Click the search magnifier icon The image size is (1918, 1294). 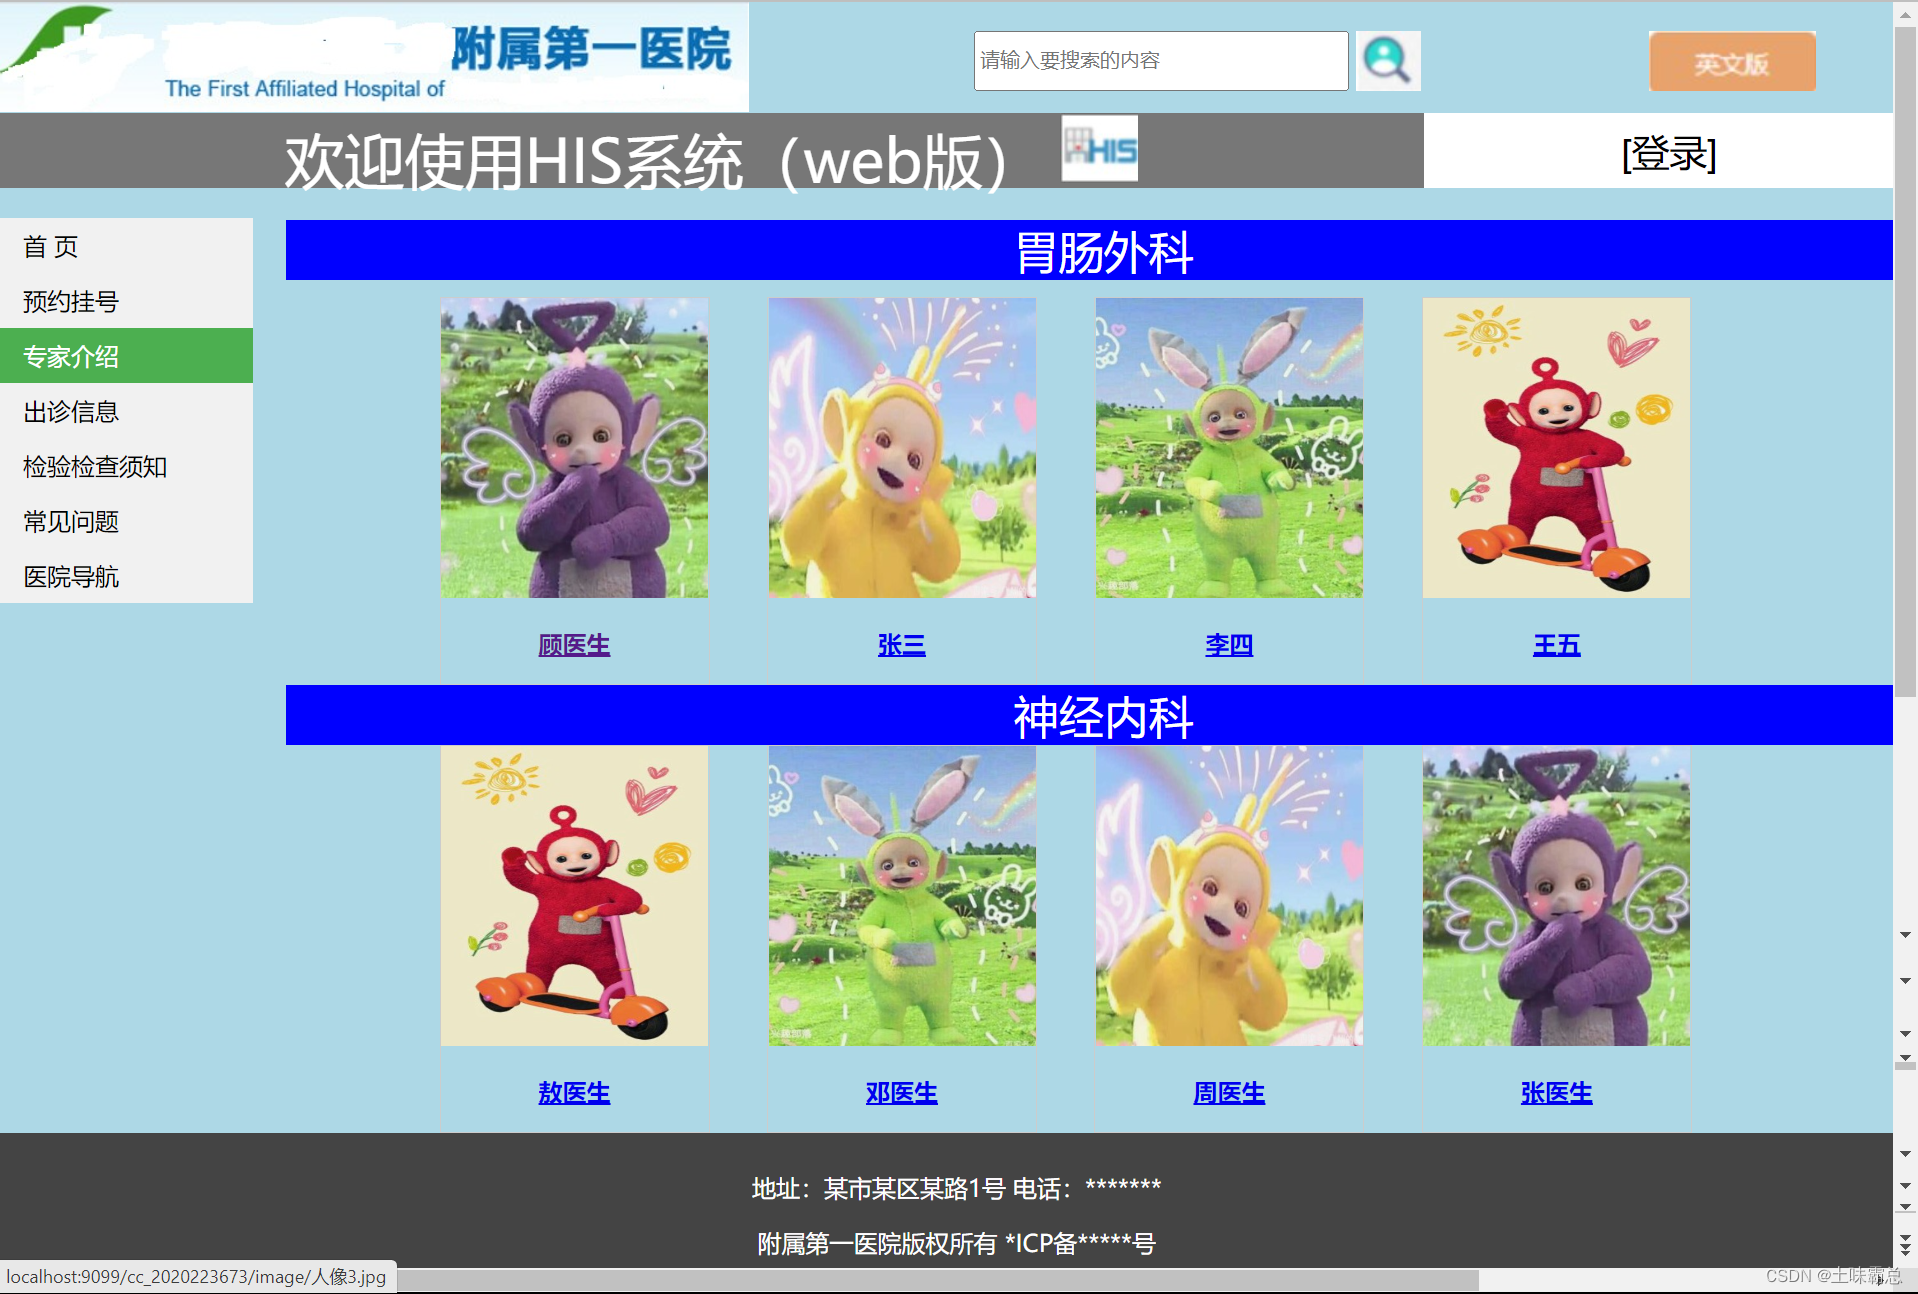[x=1387, y=60]
